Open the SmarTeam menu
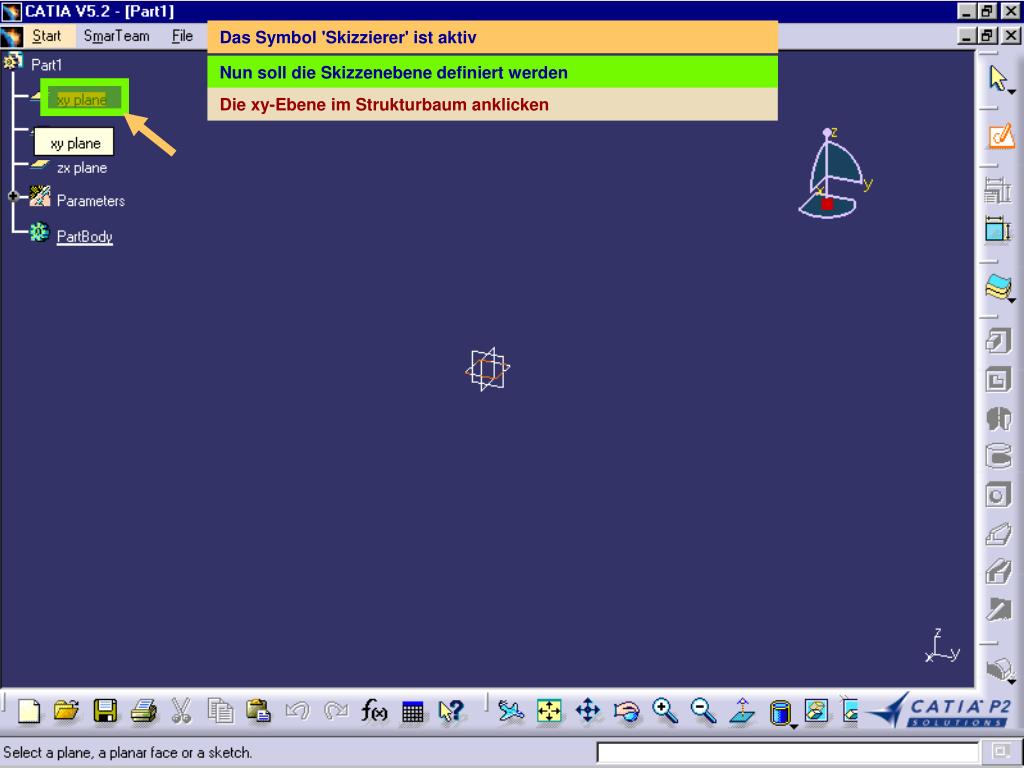Screen dimensions: 1024x768 tap(116, 36)
